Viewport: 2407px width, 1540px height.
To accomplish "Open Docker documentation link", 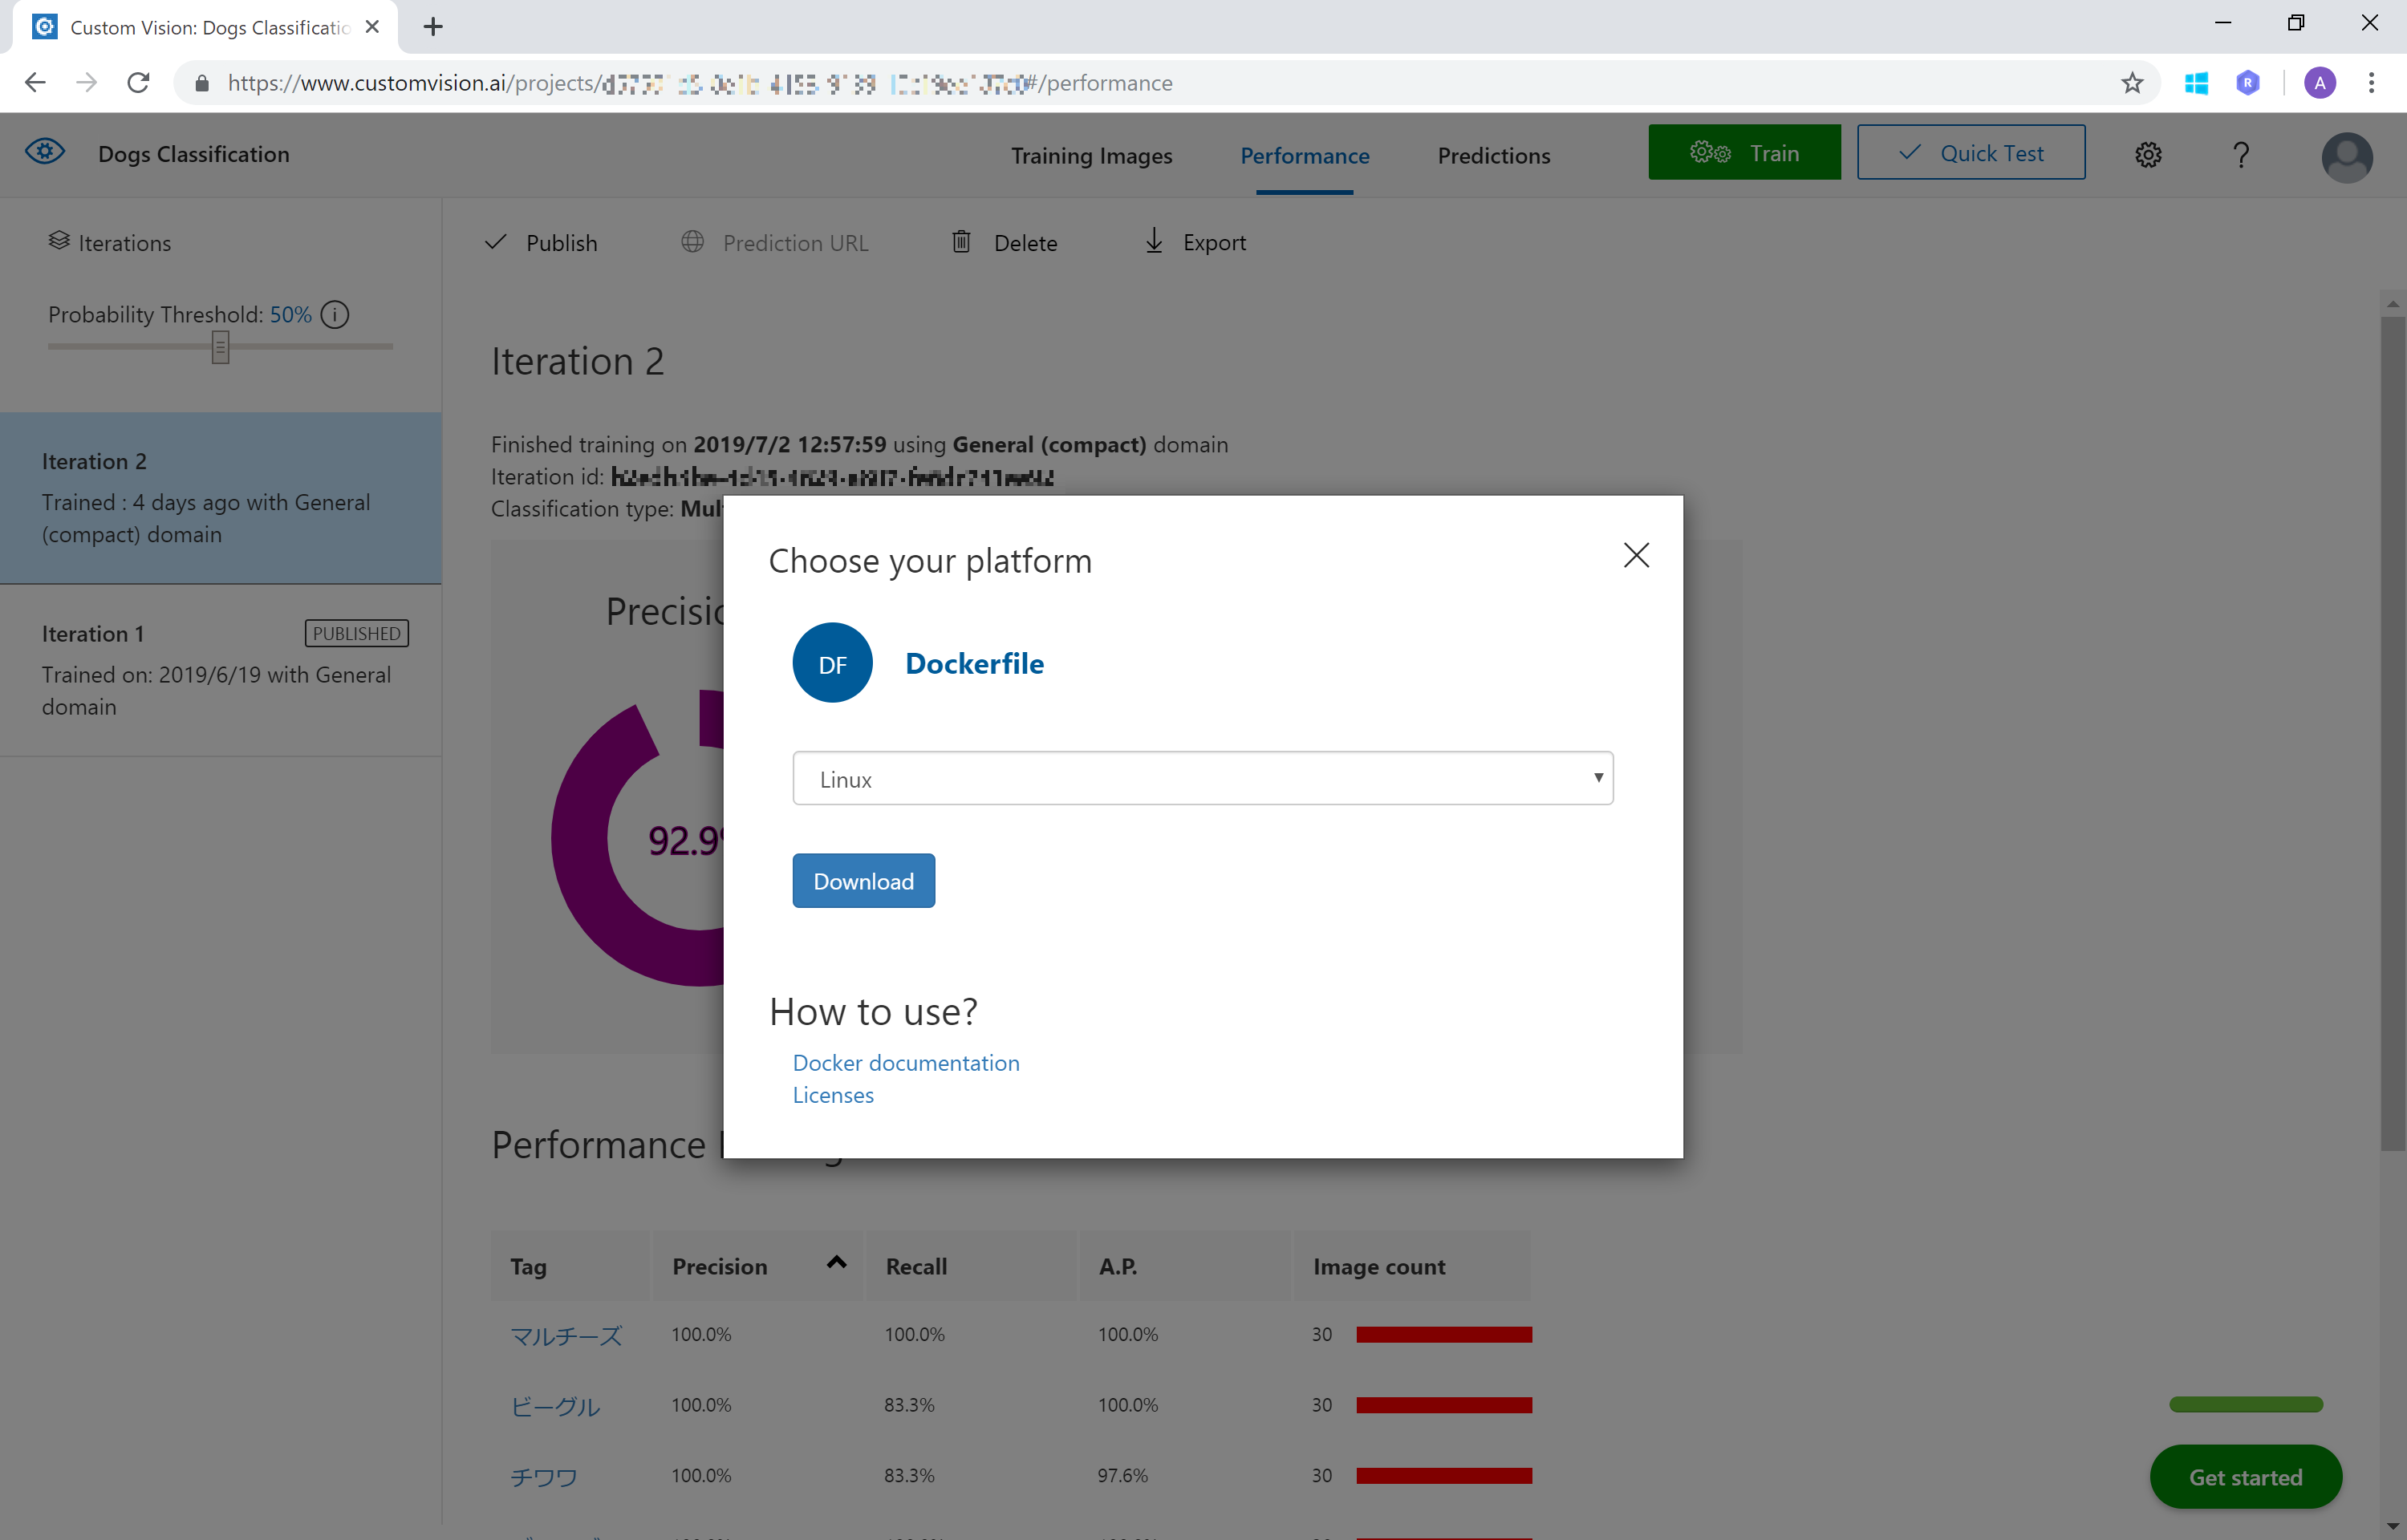I will [906, 1063].
